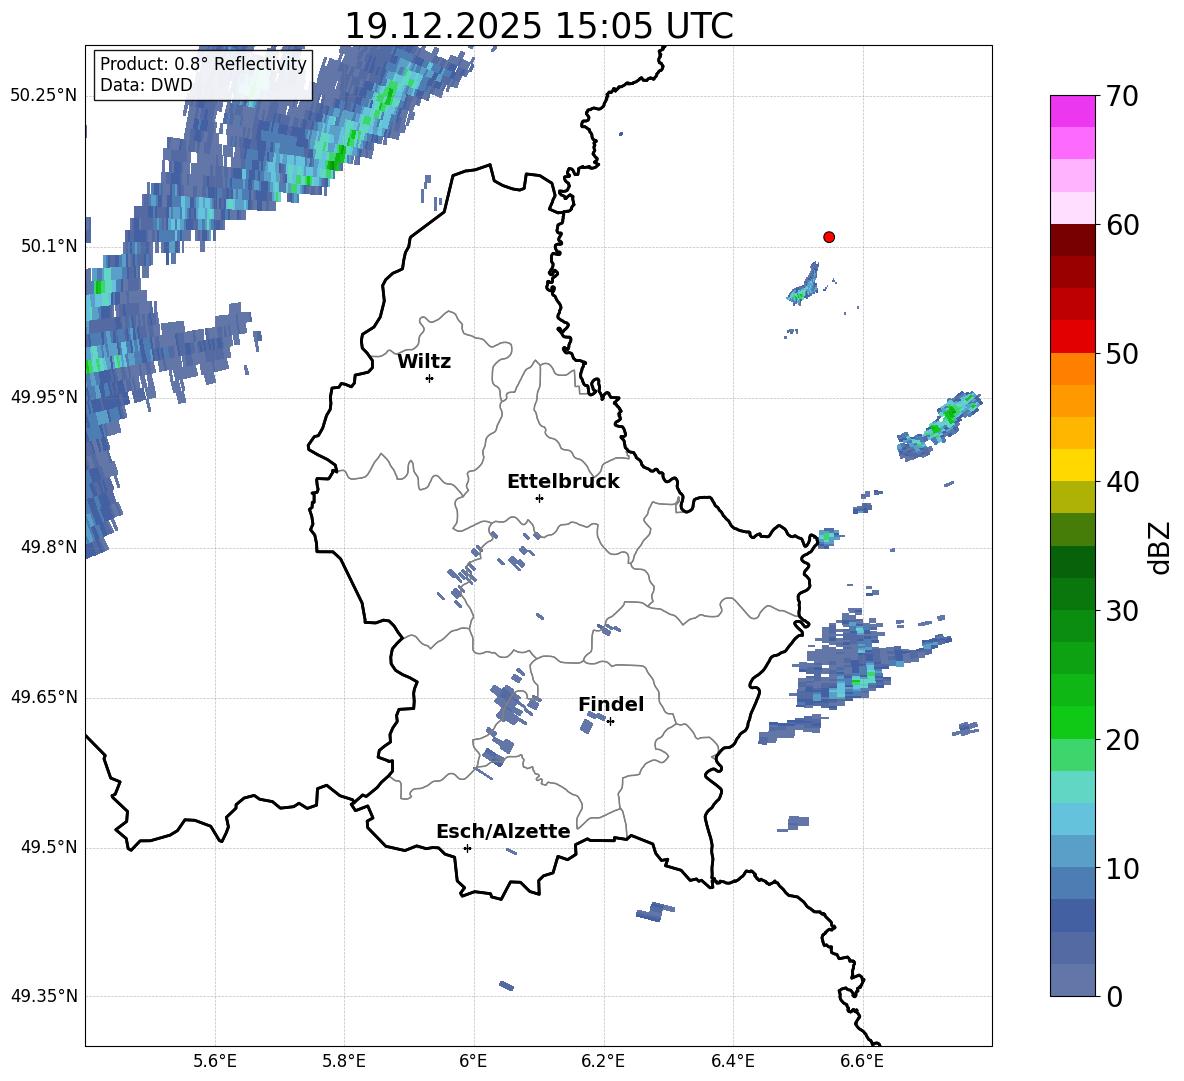Viewport: 1184px width, 1081px height.
Task: Click the dBZ colorbar label
Action: coord(1158,547)
